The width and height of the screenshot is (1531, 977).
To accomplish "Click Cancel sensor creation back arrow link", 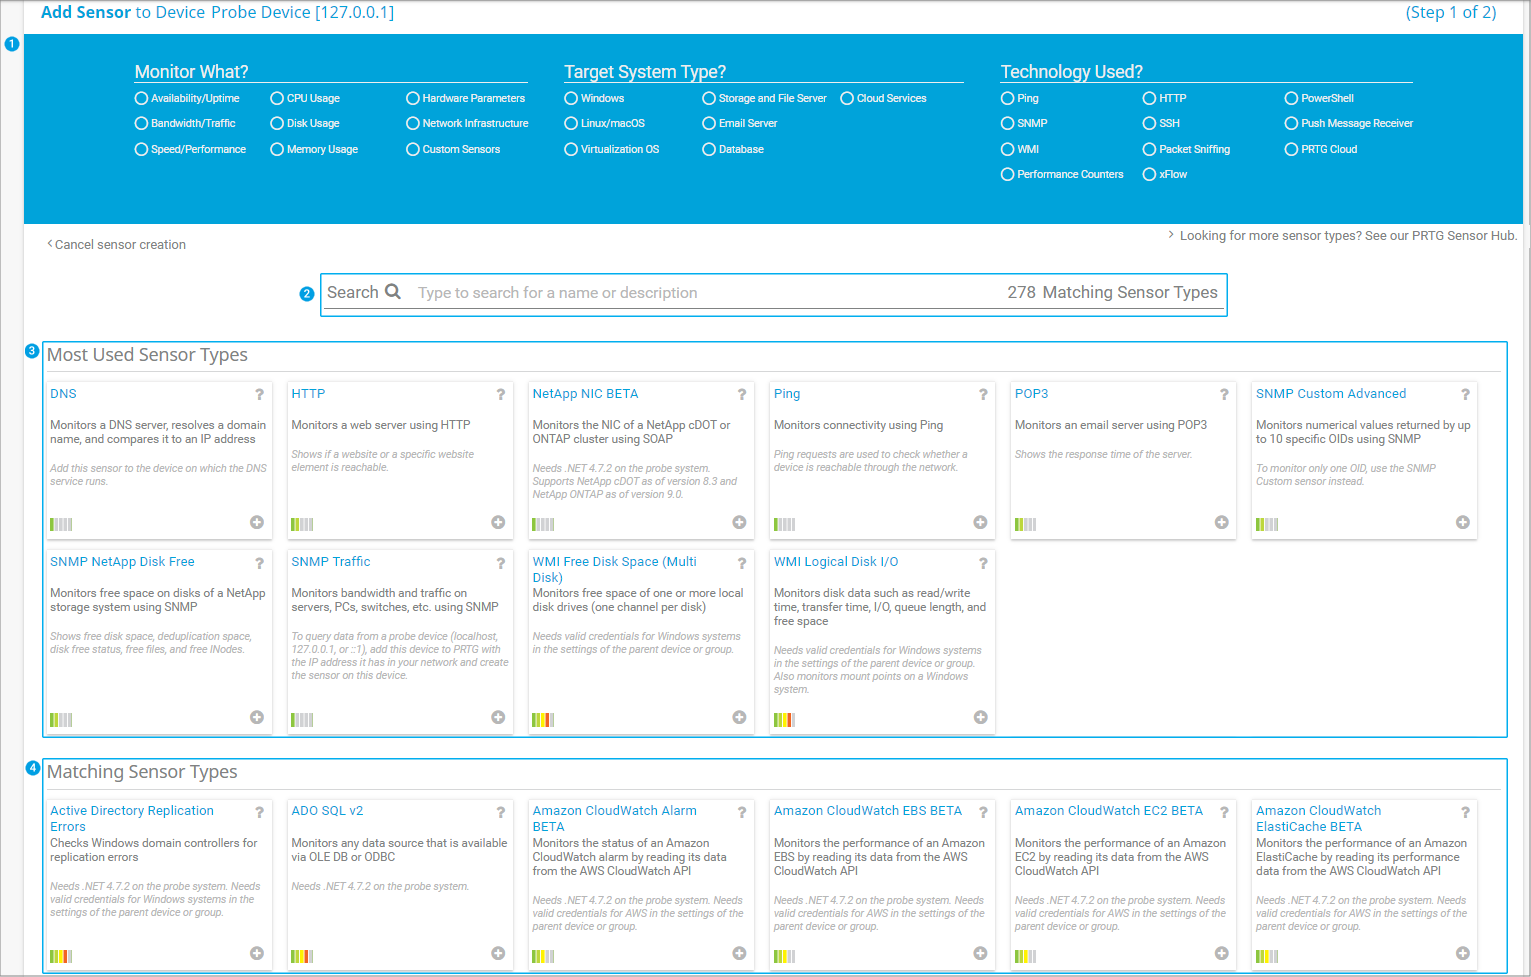I will point(116,244).
